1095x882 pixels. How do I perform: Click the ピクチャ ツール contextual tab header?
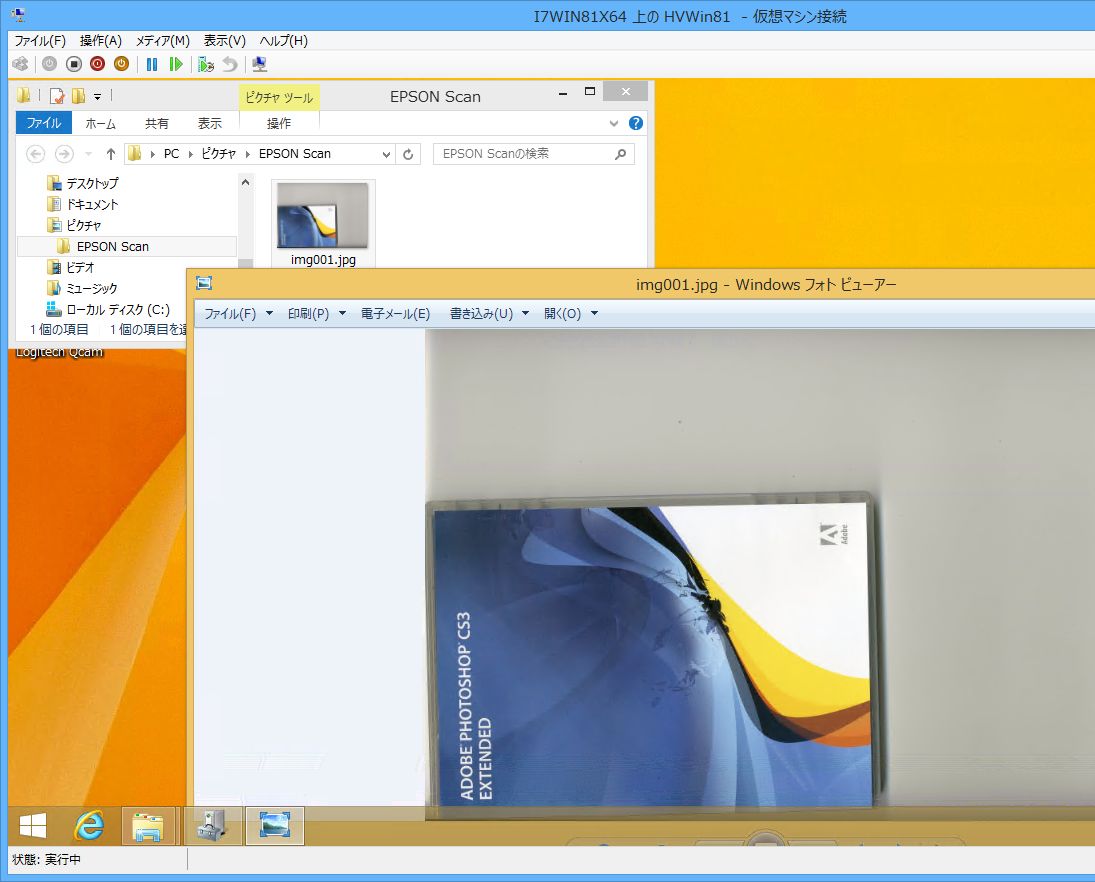(x=279, y=97)
